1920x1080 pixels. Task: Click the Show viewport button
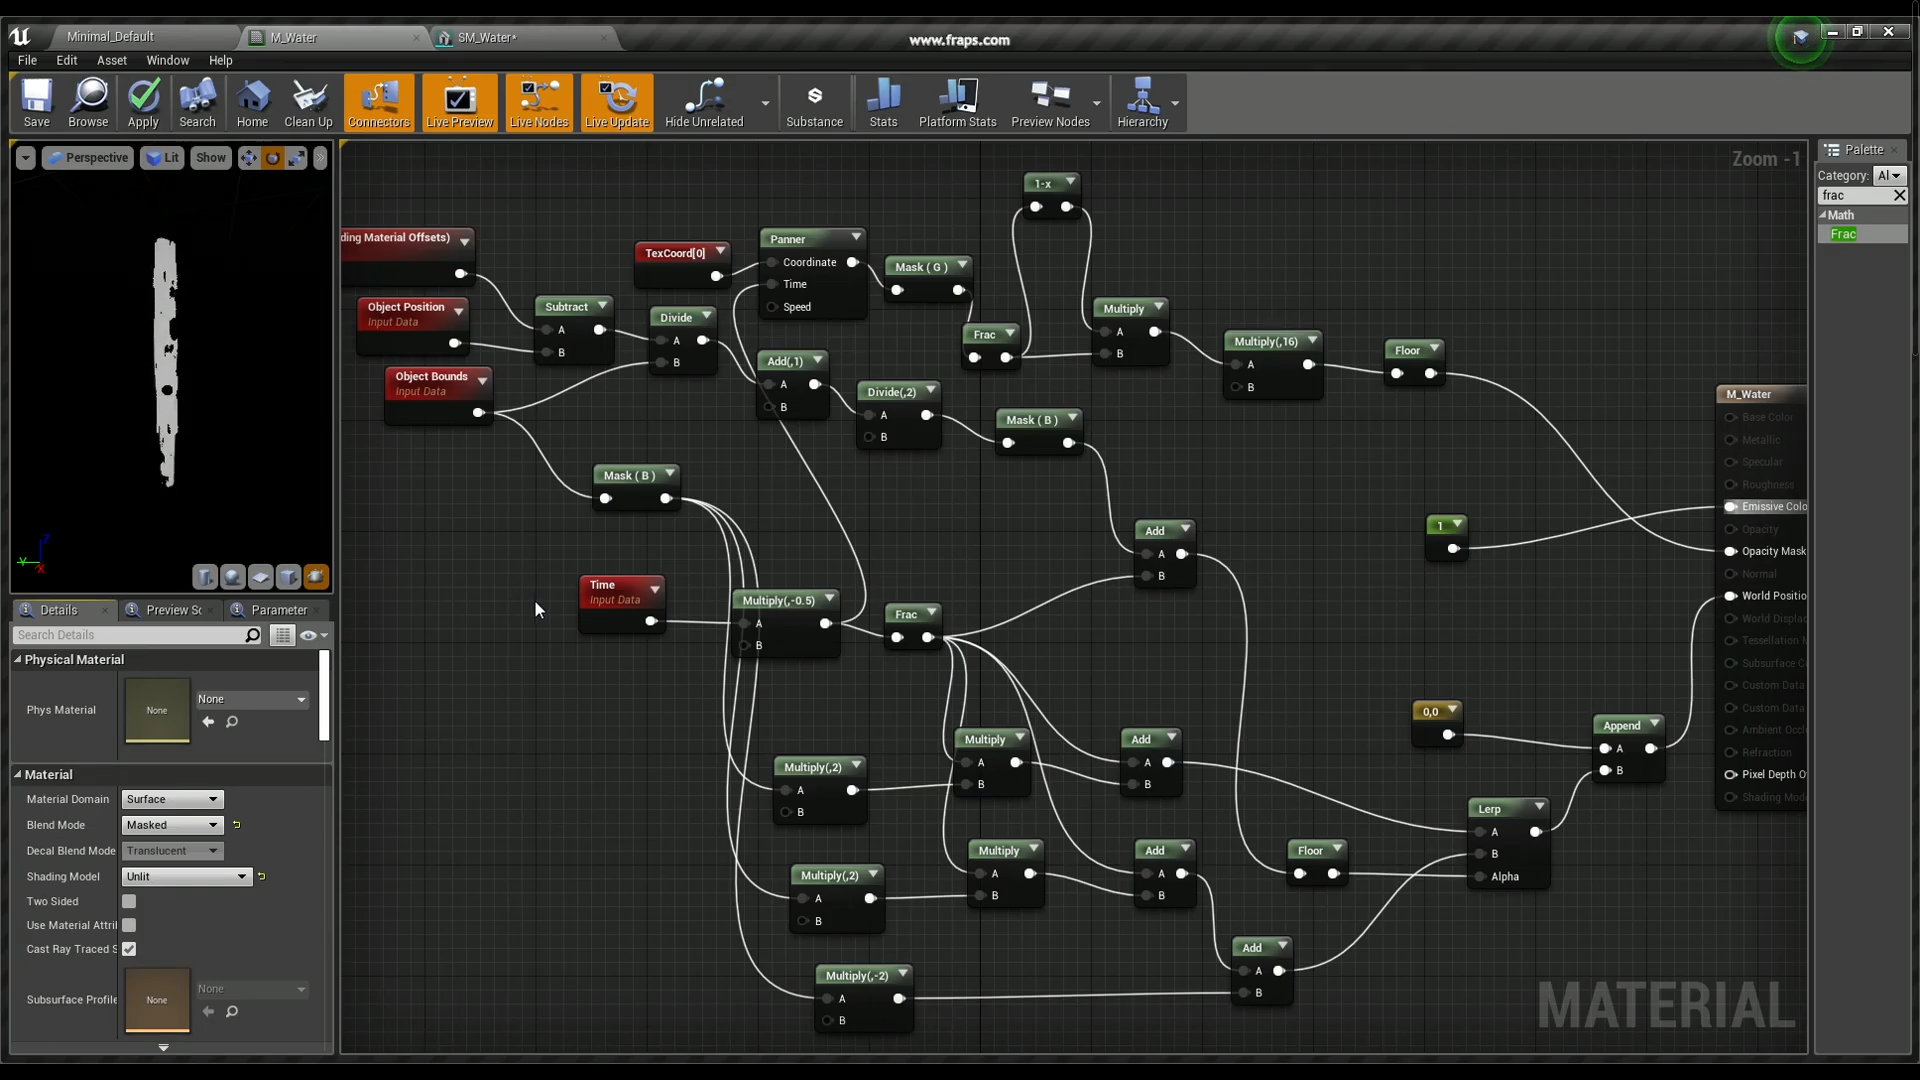pos(210,158)
